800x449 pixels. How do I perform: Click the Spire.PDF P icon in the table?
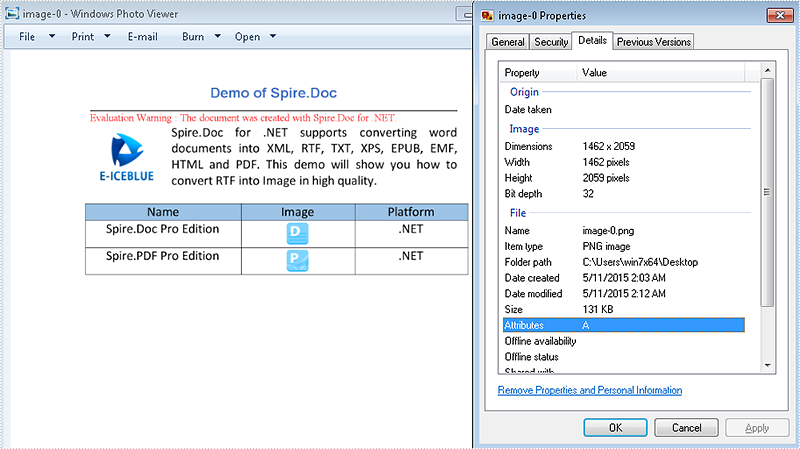(x=297, y=260)
